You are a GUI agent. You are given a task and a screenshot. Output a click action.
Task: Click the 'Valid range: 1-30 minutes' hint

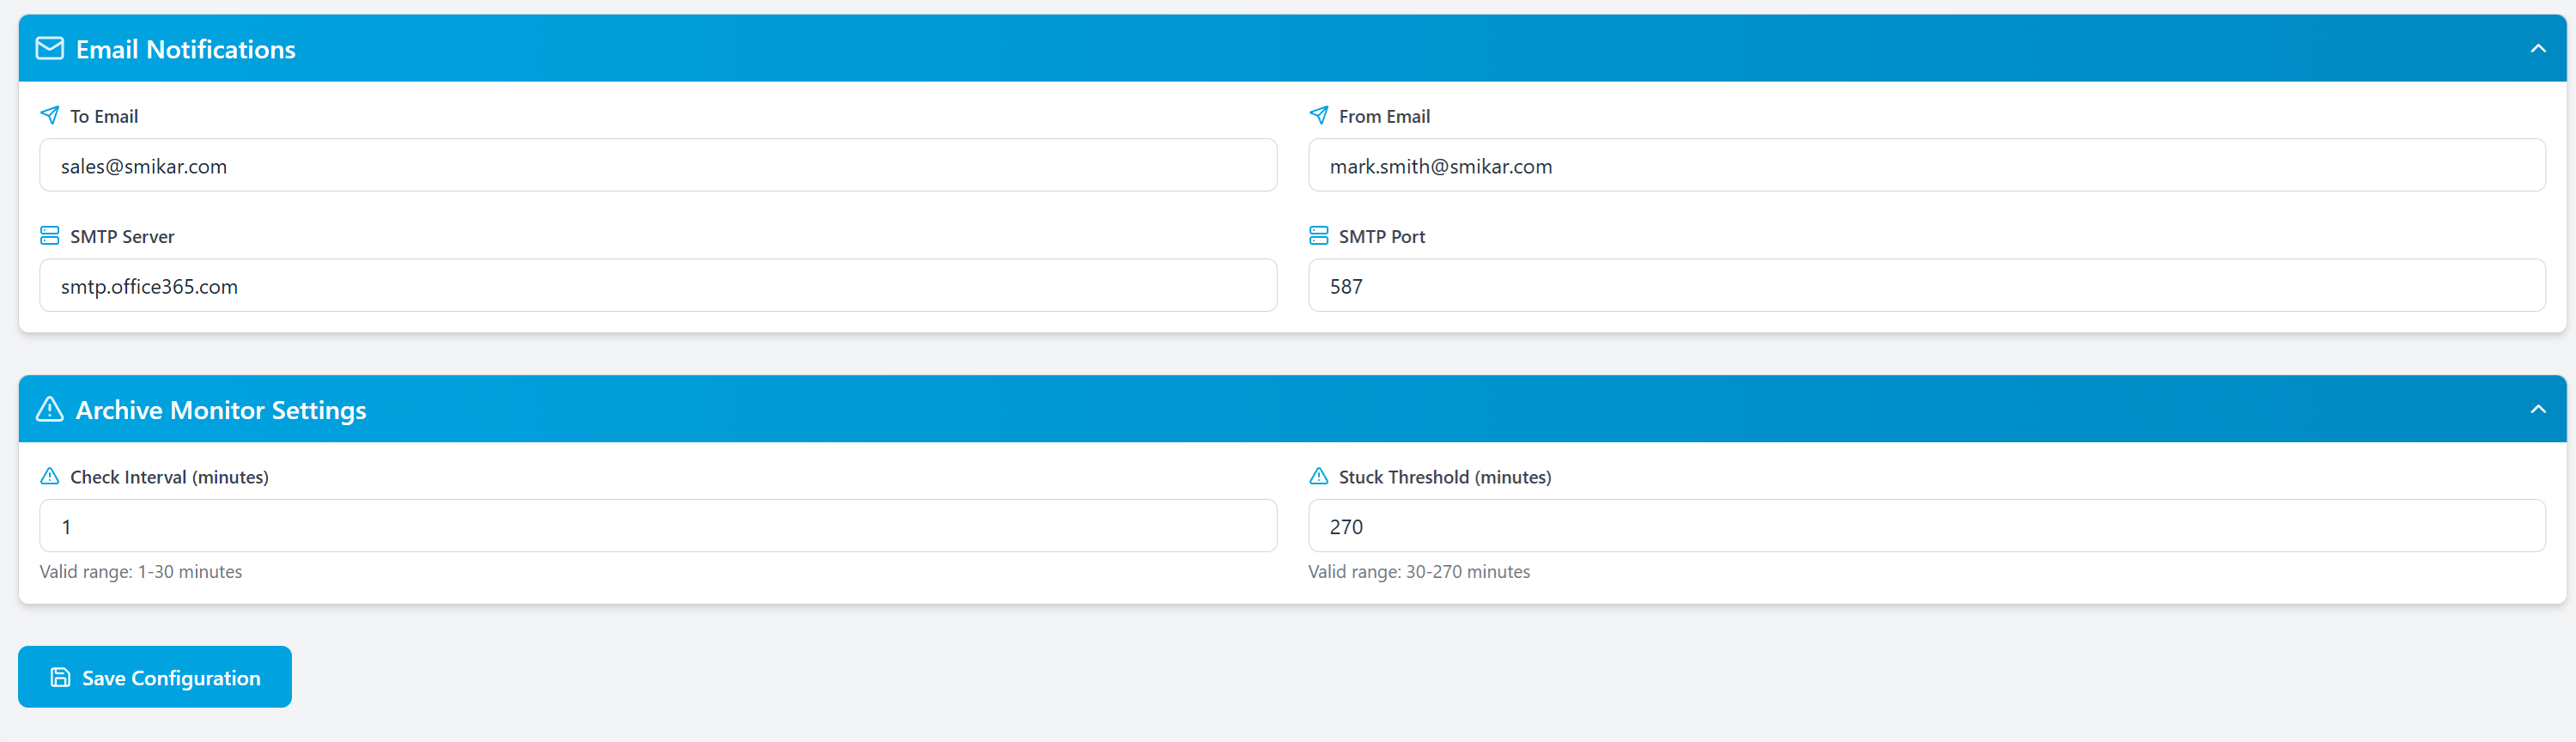(141, 571)
